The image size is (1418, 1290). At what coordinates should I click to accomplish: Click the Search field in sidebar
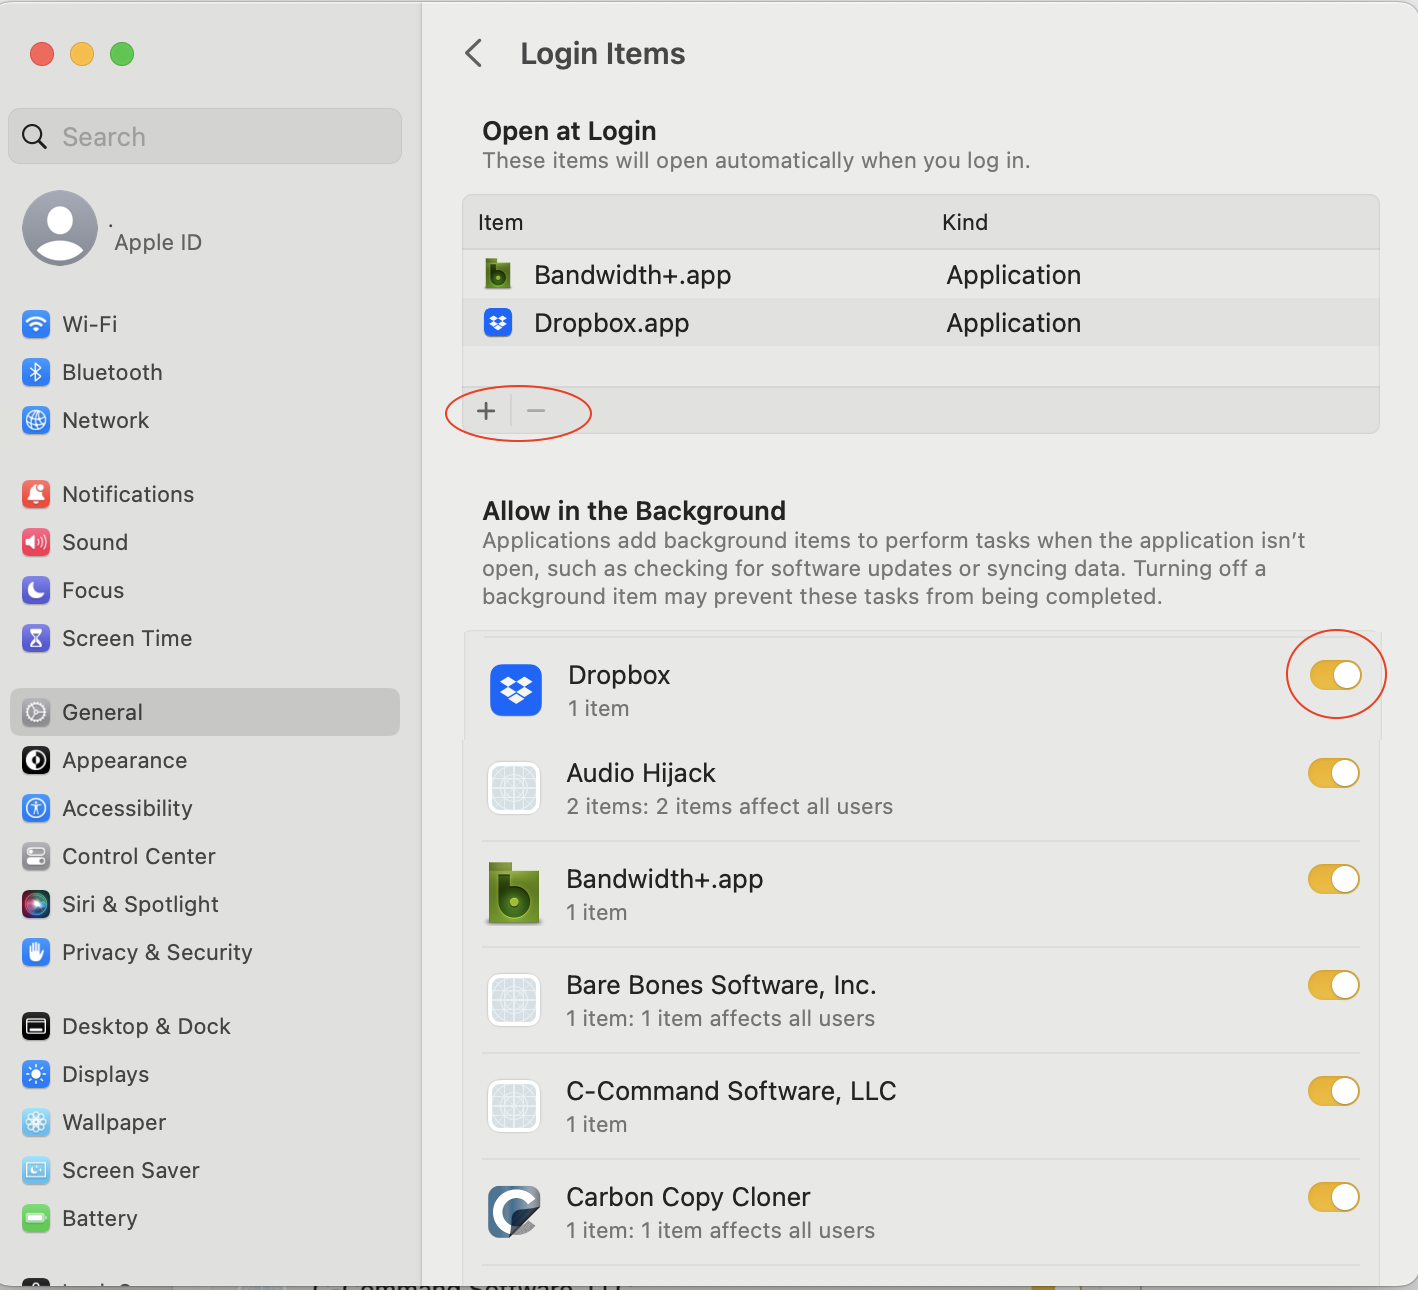click(x=205, y=136)
